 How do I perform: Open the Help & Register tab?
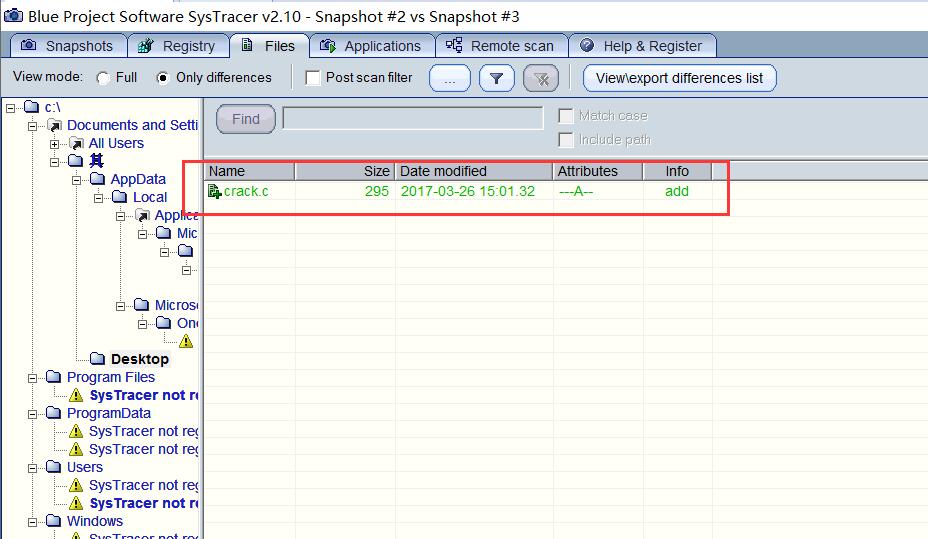pos(643,46)
